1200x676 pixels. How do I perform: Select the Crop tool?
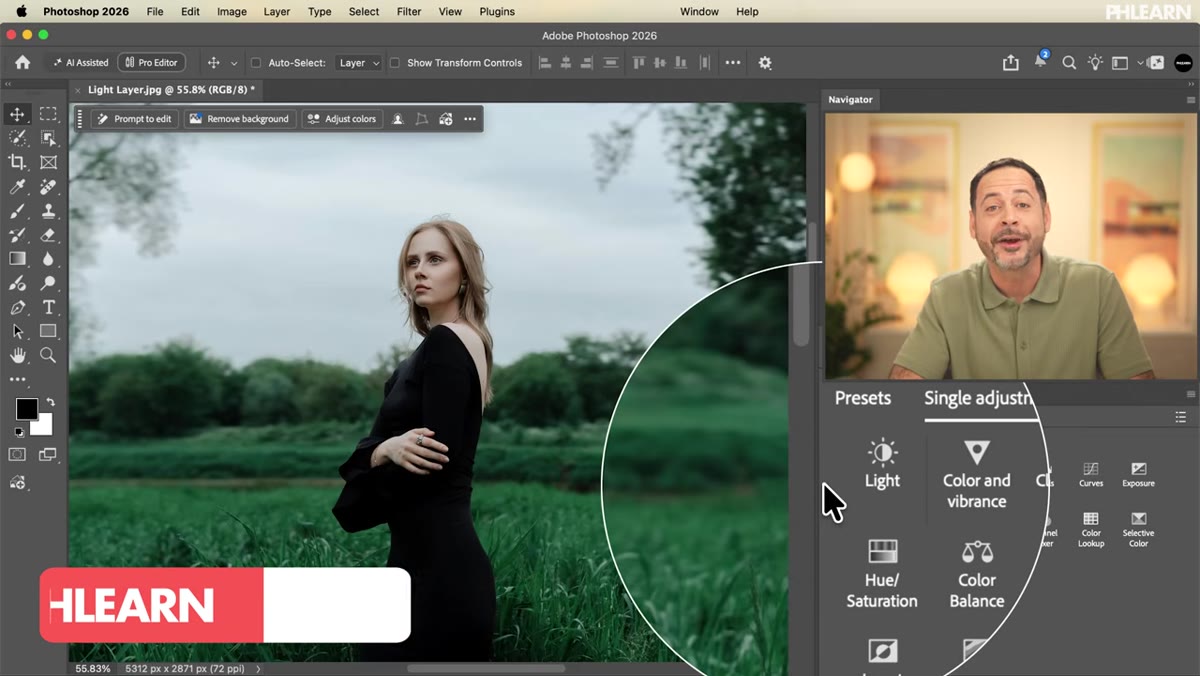coord(17,162)
